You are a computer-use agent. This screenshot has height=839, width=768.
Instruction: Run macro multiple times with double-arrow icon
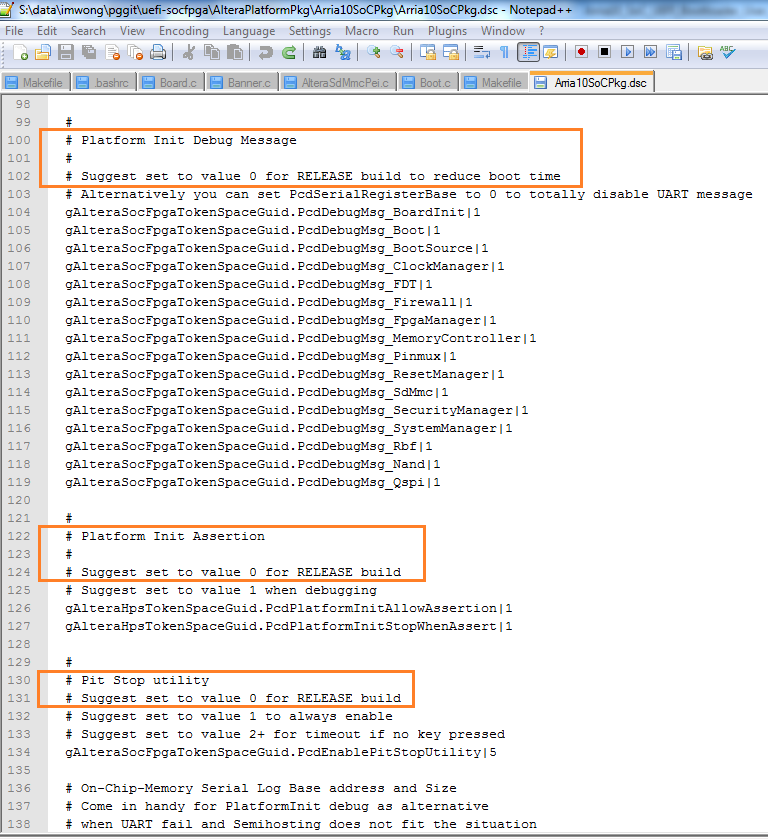point(650,52)
